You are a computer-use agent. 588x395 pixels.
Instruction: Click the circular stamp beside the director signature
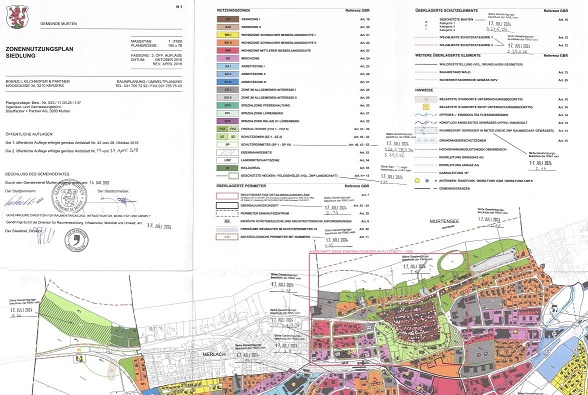76,240
